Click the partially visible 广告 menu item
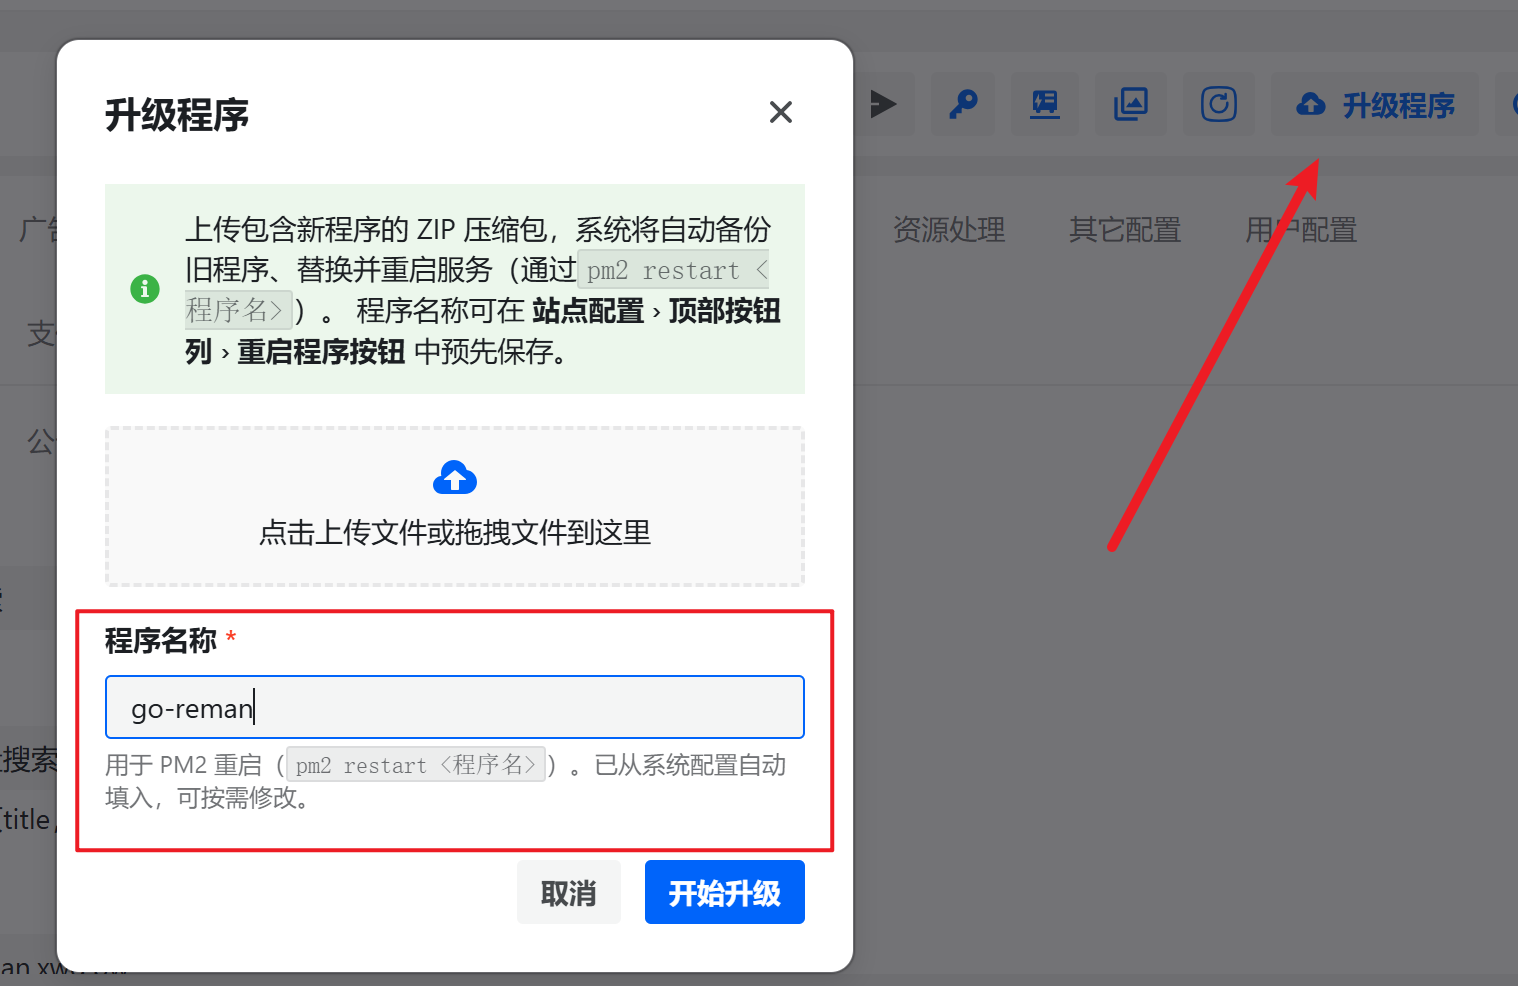 (x=40, y=228)
